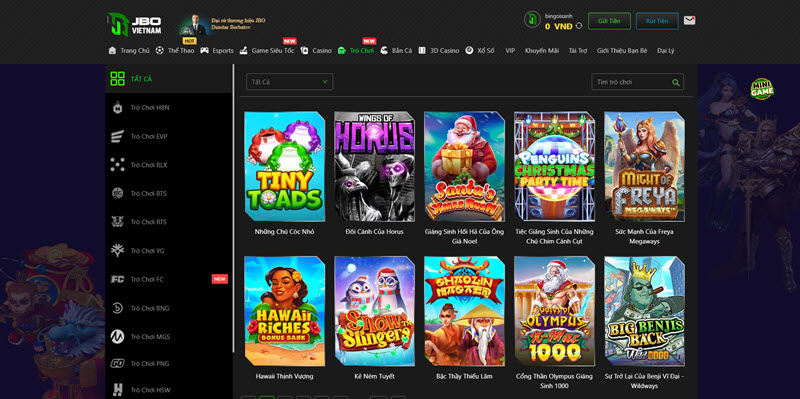Click the HSW provider icon
800x399 pixels.
click(117, 390)
